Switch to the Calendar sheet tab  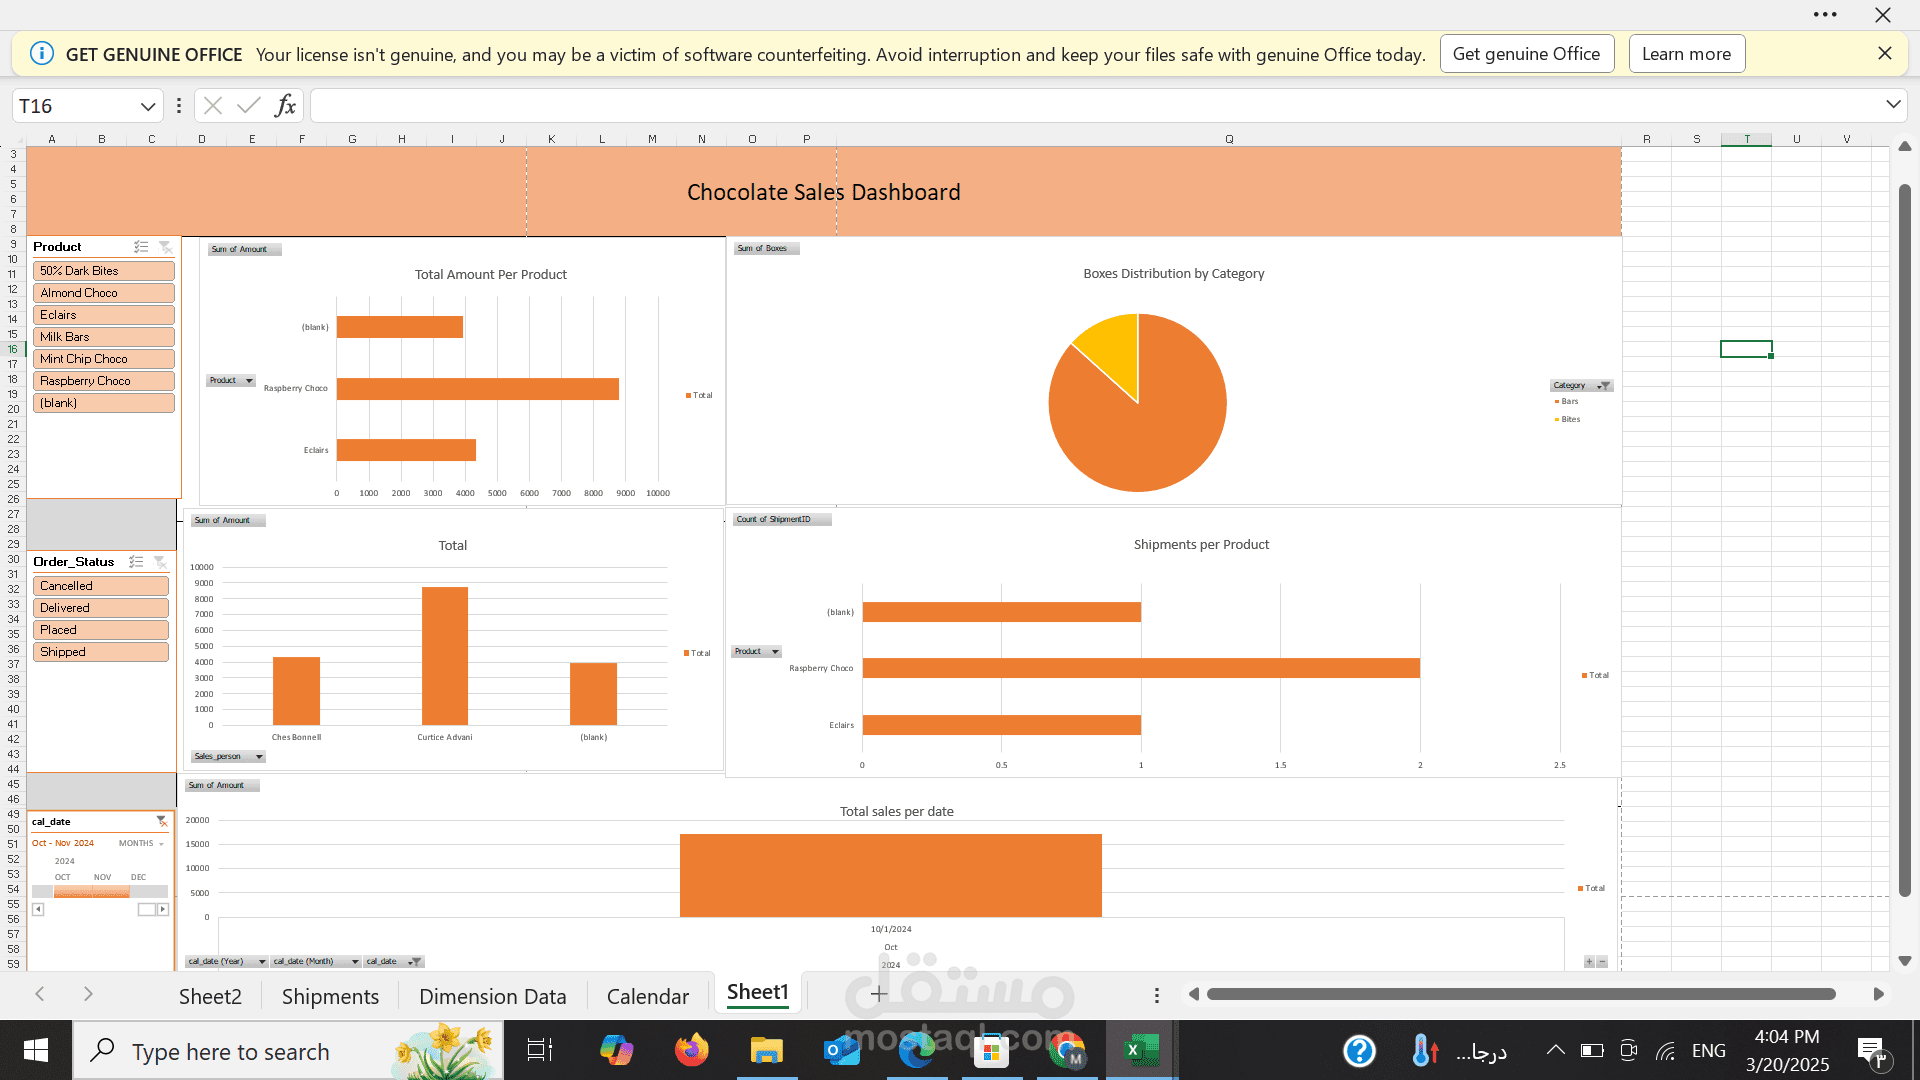[x=647, y=996]
